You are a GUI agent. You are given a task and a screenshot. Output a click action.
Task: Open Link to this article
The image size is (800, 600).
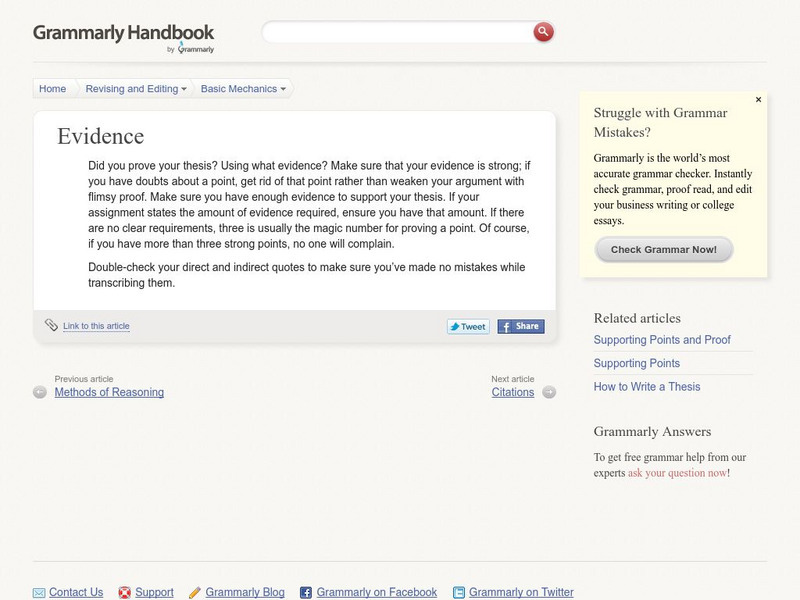96,326
